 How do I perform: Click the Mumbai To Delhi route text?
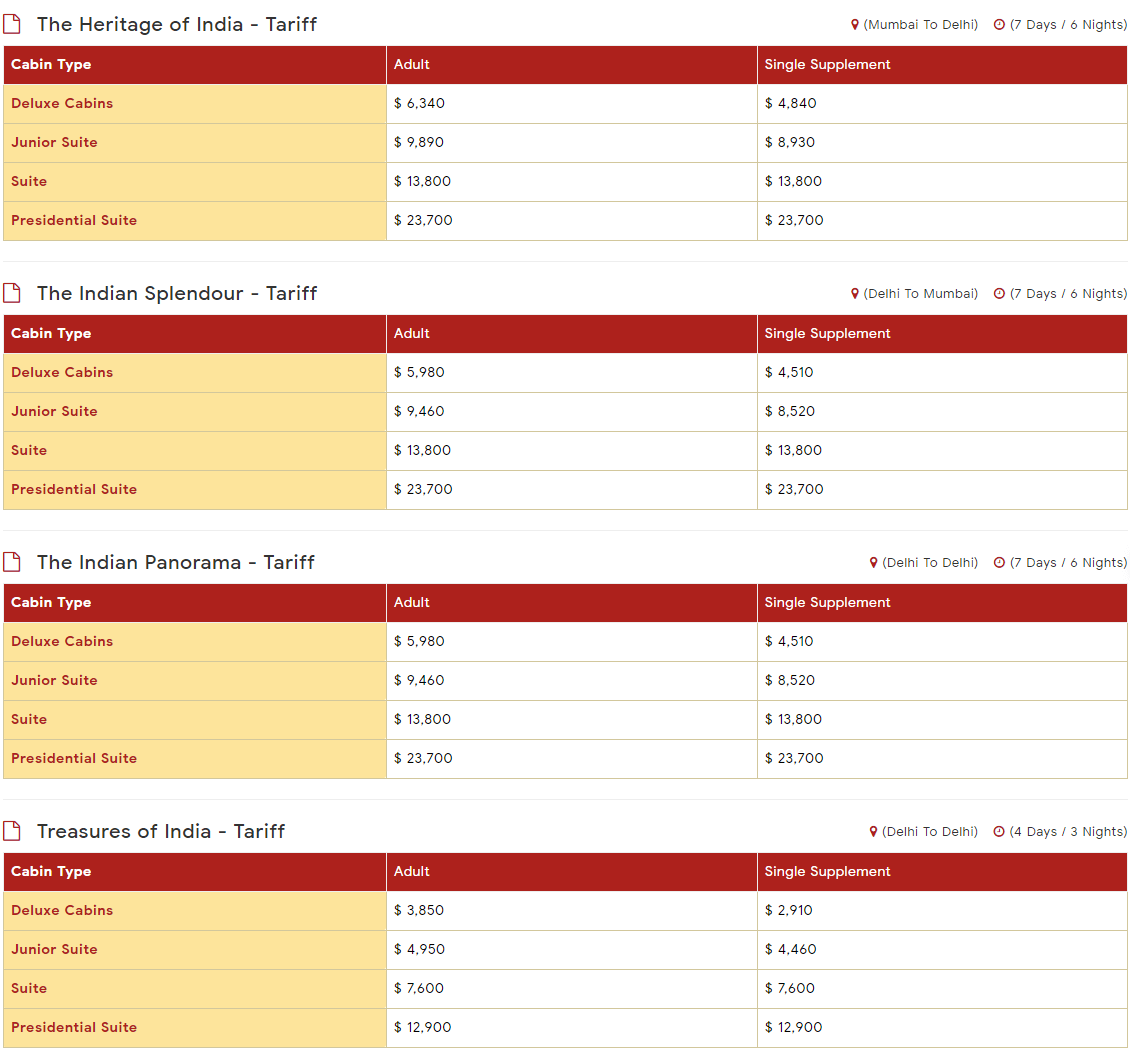click(920, 24)
